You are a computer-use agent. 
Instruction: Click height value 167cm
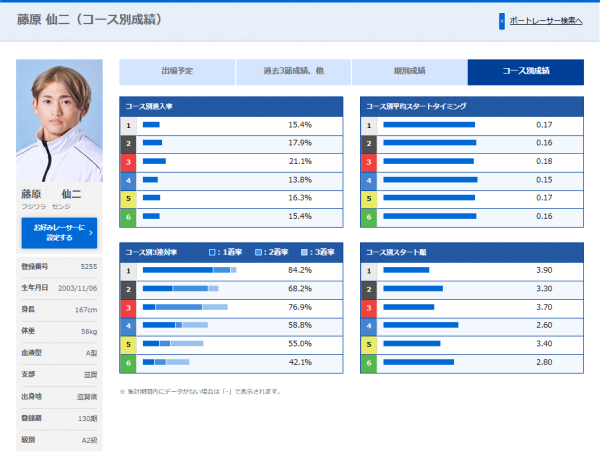86,310
